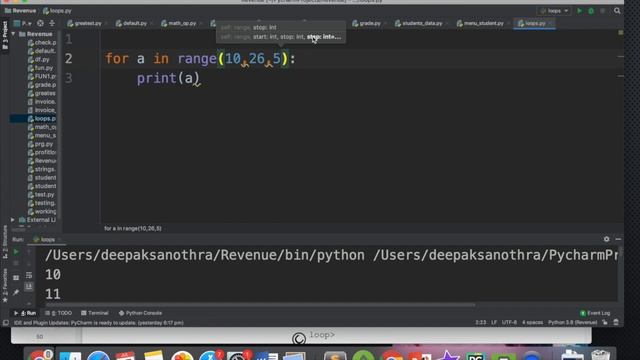
Task: Open fun.py in the project tree
Action: [x=40, y=68]
